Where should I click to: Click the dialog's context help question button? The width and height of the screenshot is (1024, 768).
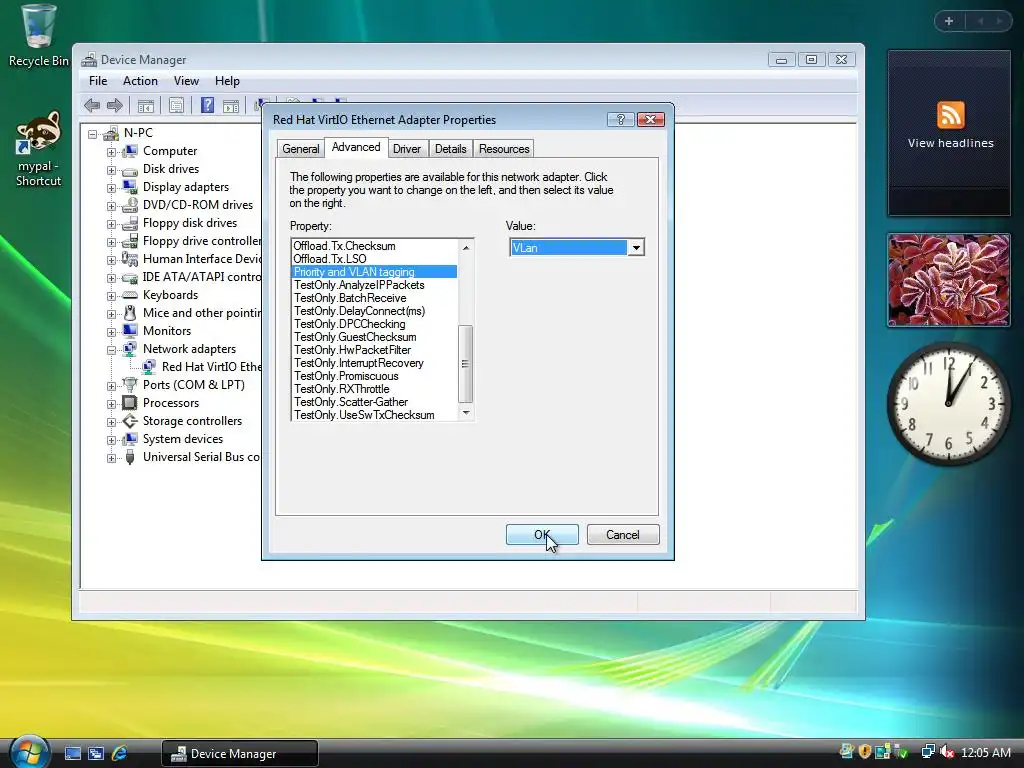(620, 120)
